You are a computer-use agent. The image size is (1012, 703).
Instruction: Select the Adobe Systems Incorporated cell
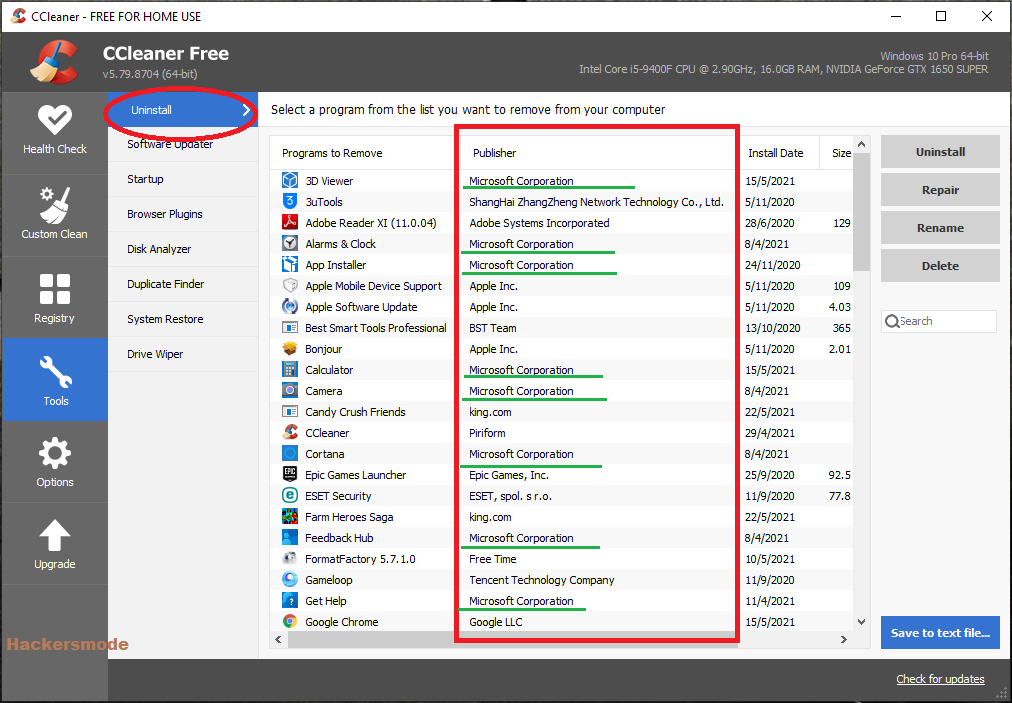(539, 223)
